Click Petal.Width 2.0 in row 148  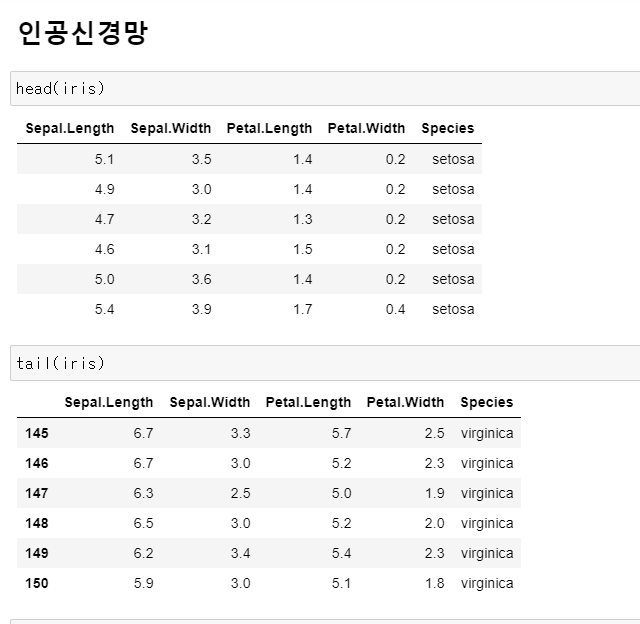point(434,523)
